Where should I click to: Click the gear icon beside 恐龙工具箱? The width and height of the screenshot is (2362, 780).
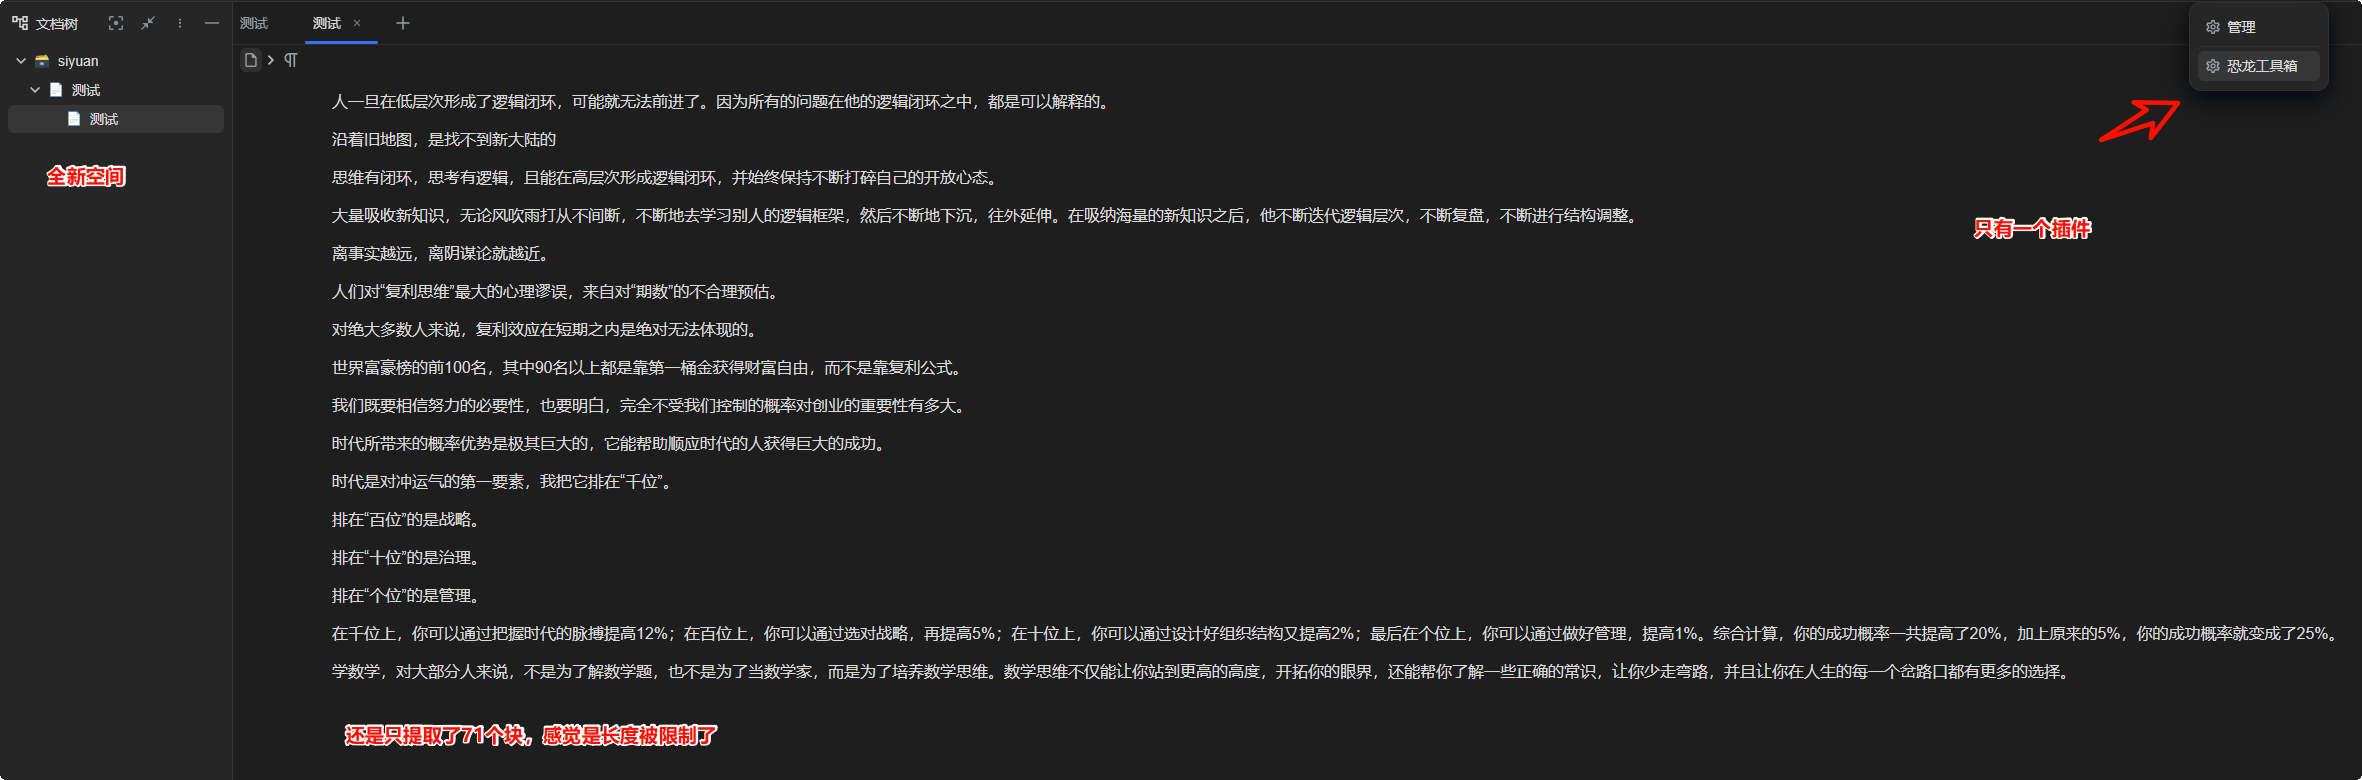(2213, 66)
